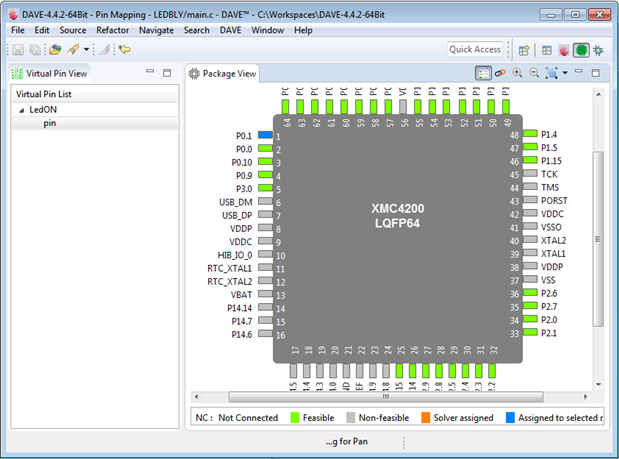The width and height of the screenshot is (619, 459).
Task: Select the pin item under LedON
Action: coord(49,123)
